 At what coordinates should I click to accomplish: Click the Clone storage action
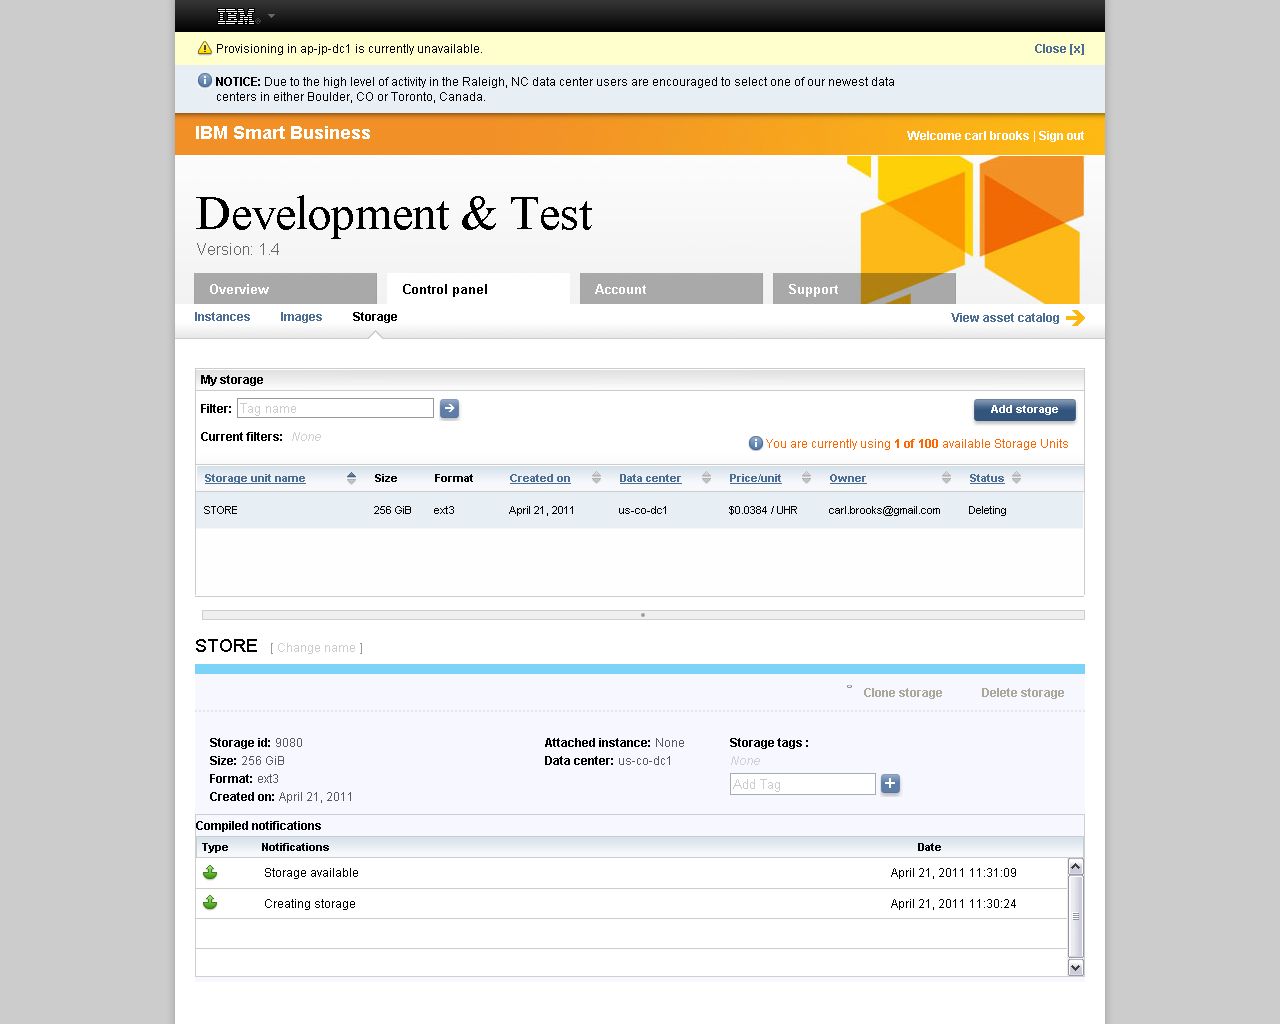[x=903, y=693]
